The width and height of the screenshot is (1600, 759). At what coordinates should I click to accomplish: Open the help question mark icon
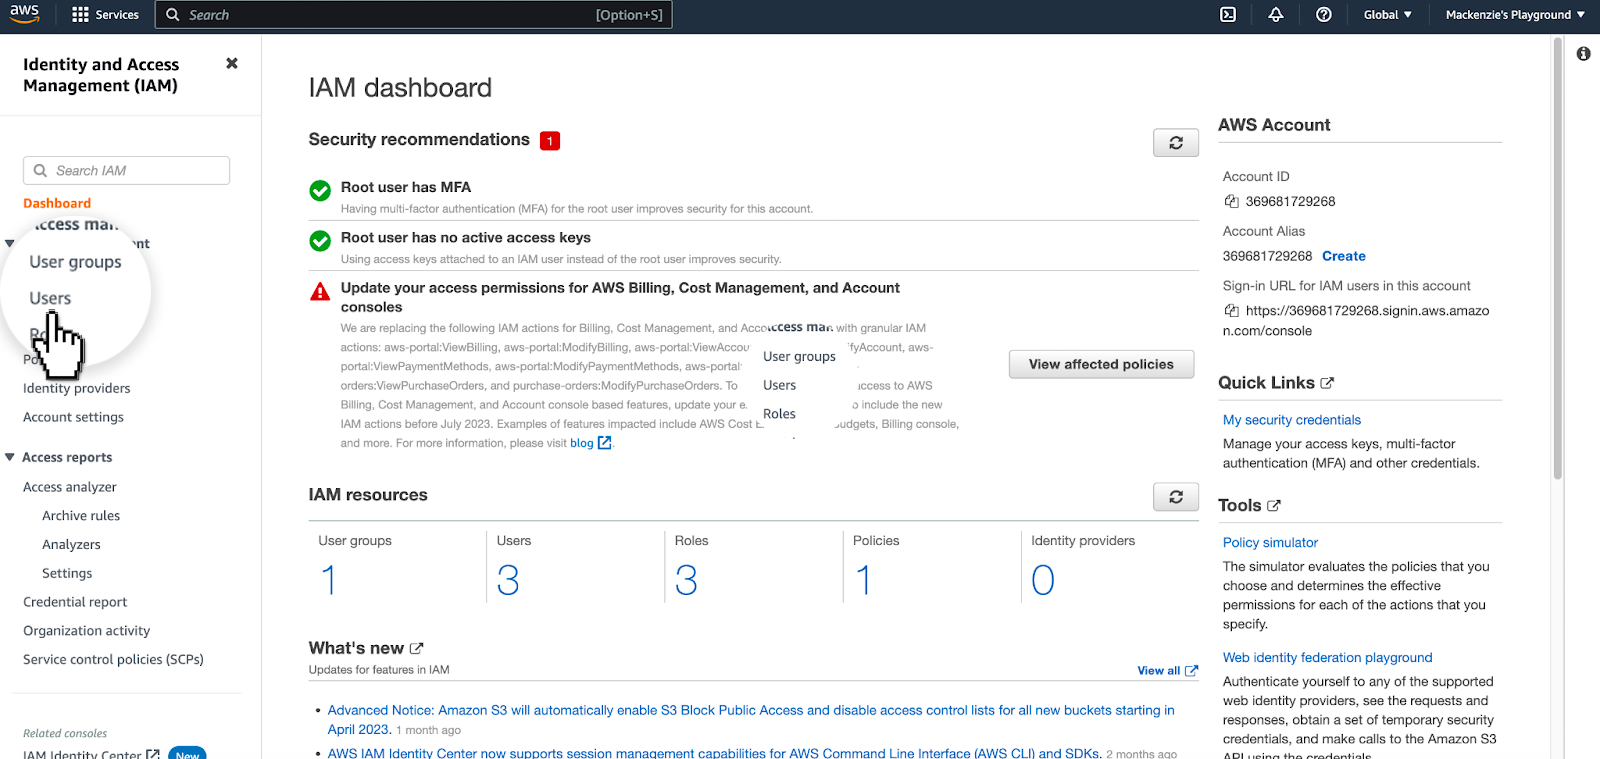[1324, 15]
